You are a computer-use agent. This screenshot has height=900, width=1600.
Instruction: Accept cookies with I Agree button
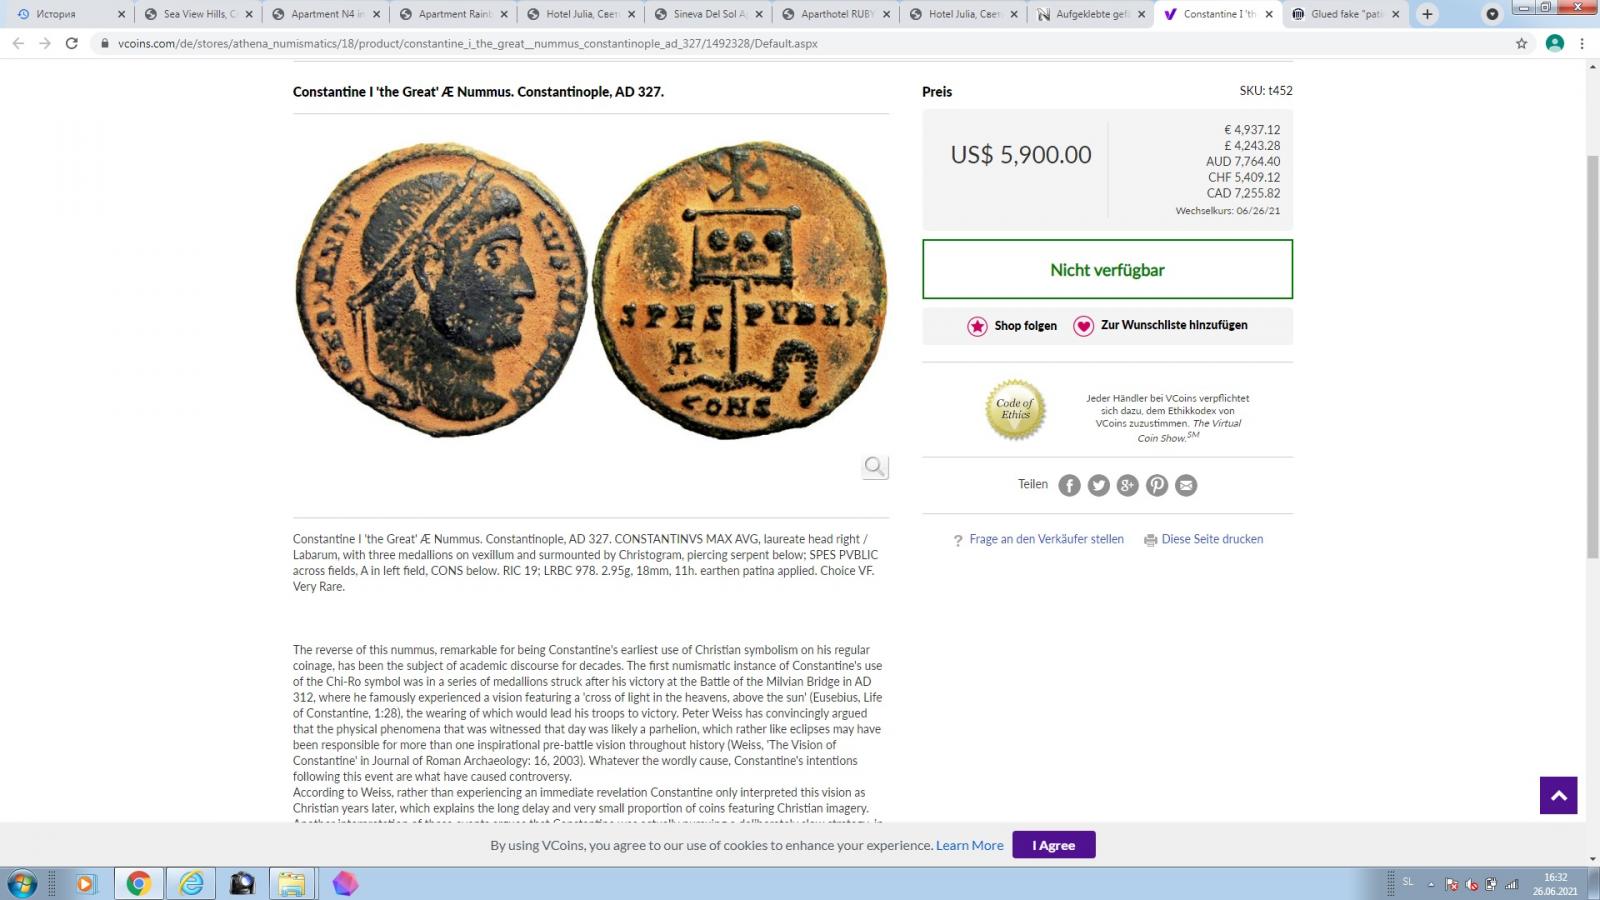(x=1054, y=845)
